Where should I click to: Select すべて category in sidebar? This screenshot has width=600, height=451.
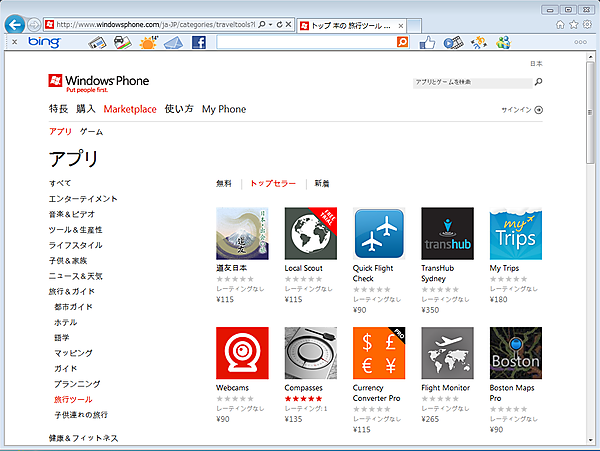click(x=60, y=183)
